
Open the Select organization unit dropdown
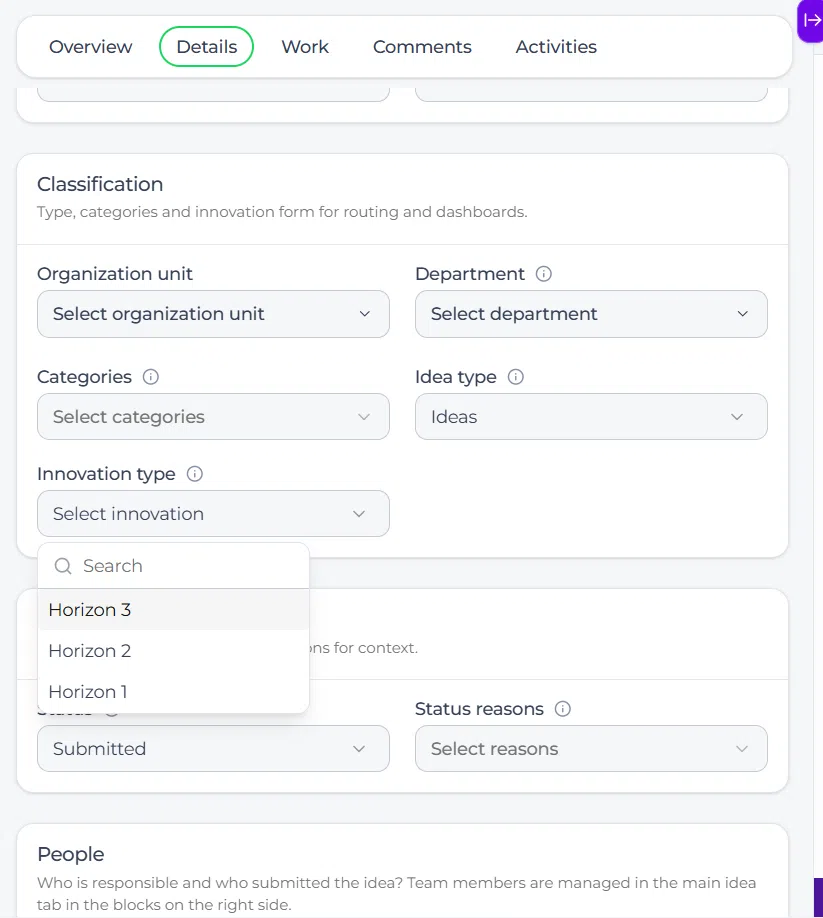pos(213,314)
